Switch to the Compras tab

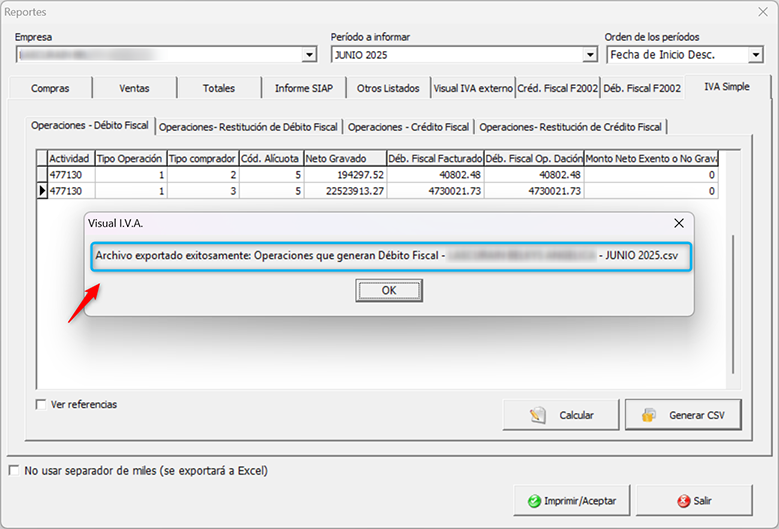coord(50,88)
